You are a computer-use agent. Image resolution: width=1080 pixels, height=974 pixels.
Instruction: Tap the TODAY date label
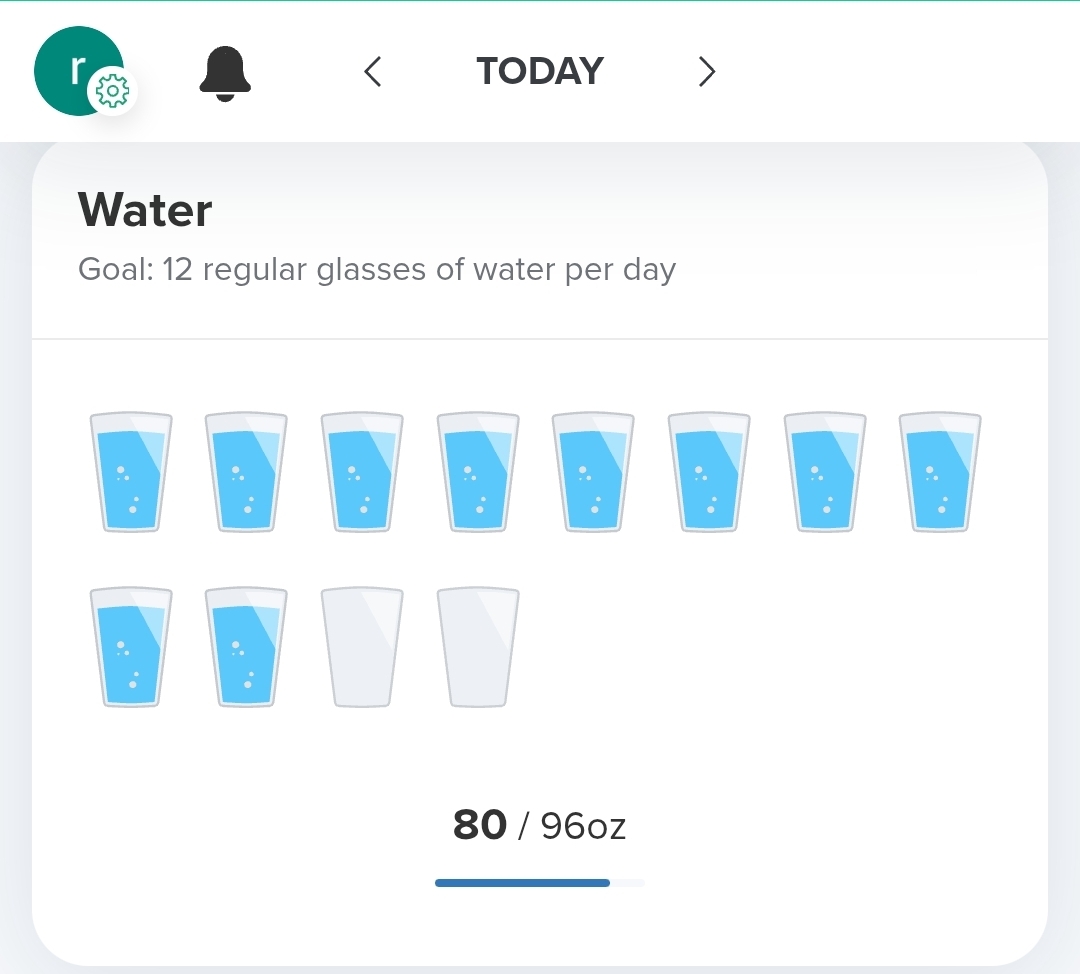coord(540,71)
